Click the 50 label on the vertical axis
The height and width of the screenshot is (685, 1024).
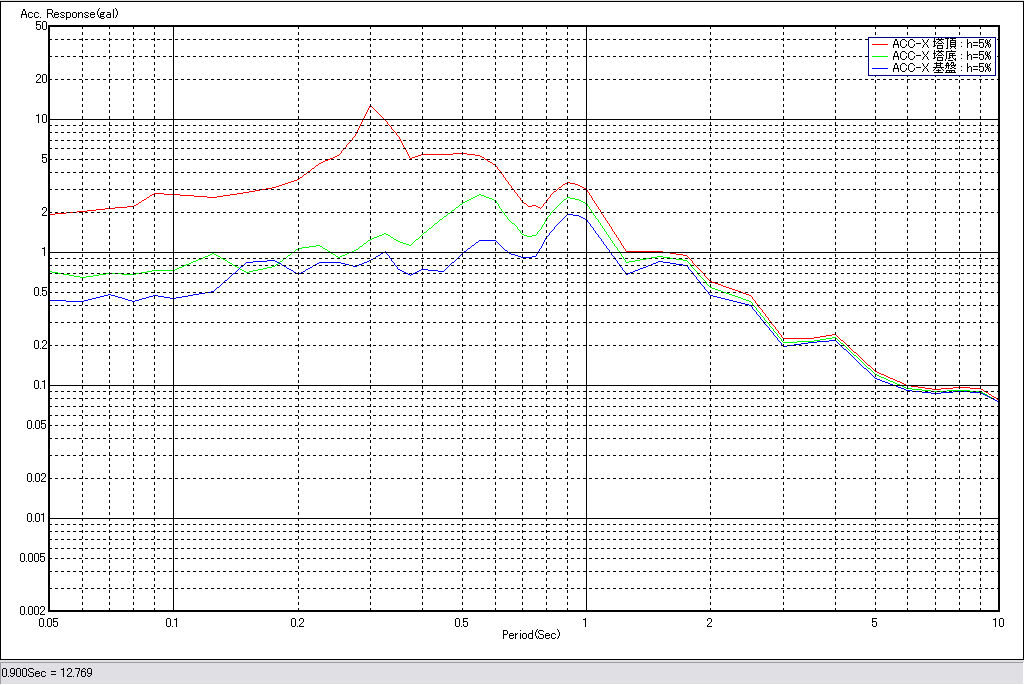41,26
